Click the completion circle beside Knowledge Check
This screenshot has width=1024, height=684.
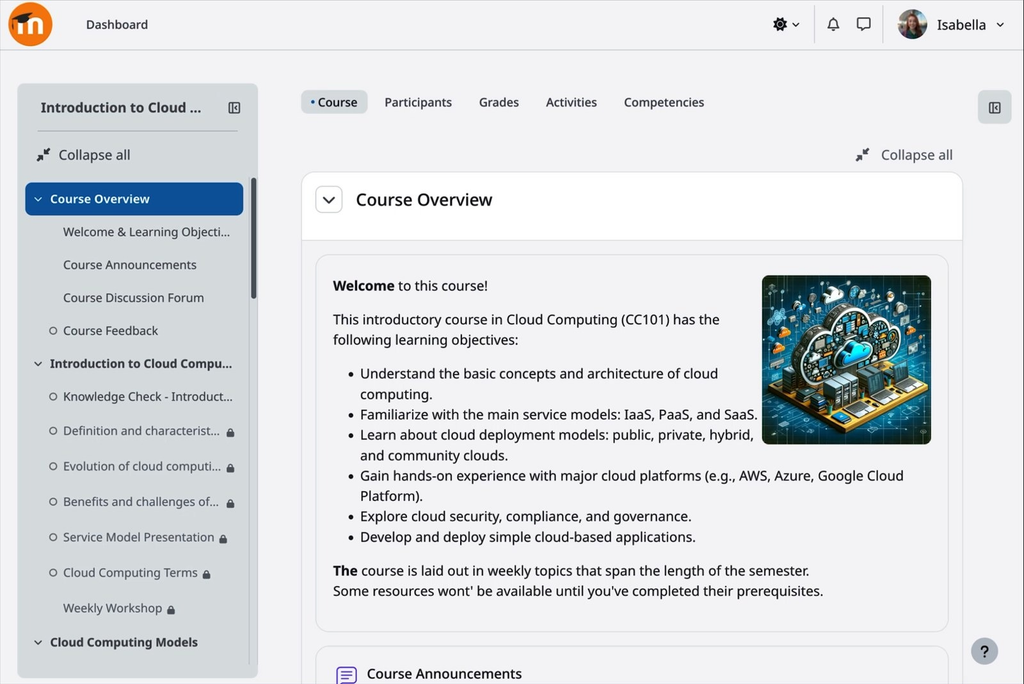tap(53, 397)
